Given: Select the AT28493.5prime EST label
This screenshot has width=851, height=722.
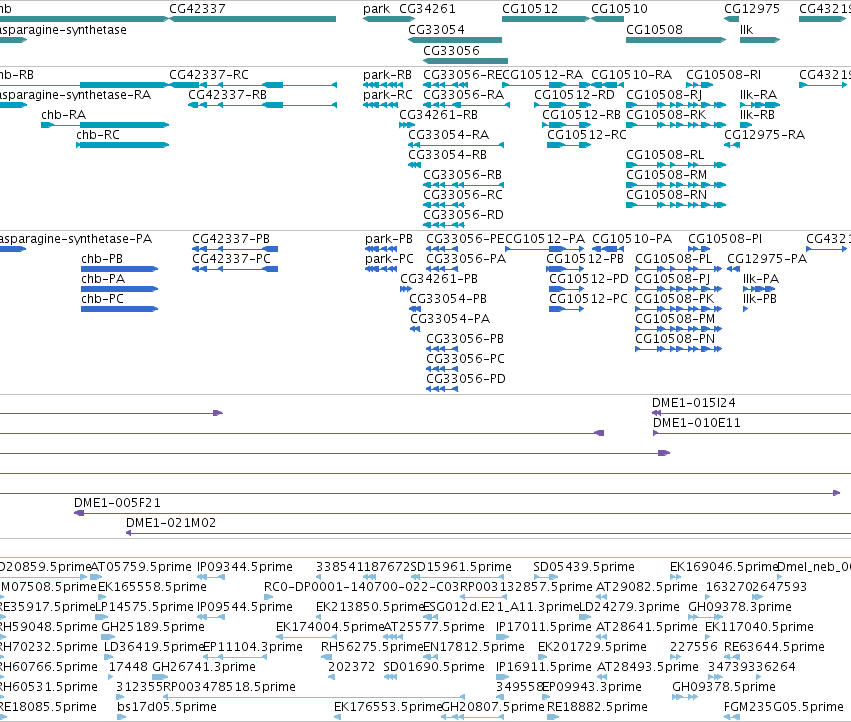Looking at the screenshot, I should tap(647, 667).
